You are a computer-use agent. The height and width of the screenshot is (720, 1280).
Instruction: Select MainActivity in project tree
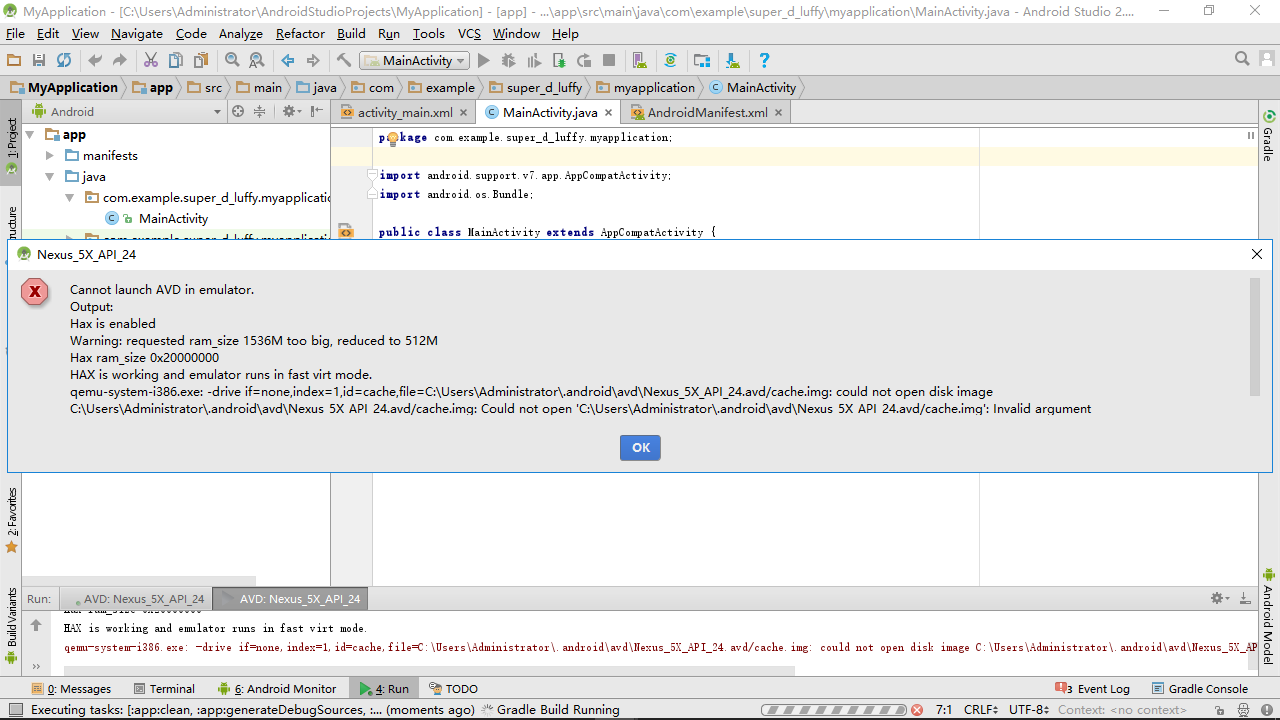[173, 218]
